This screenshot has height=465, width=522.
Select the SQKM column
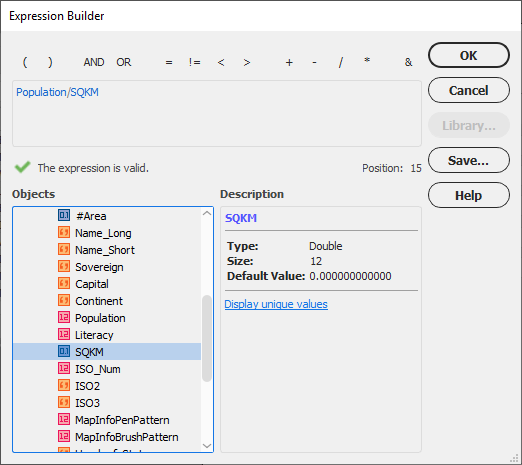107,352
